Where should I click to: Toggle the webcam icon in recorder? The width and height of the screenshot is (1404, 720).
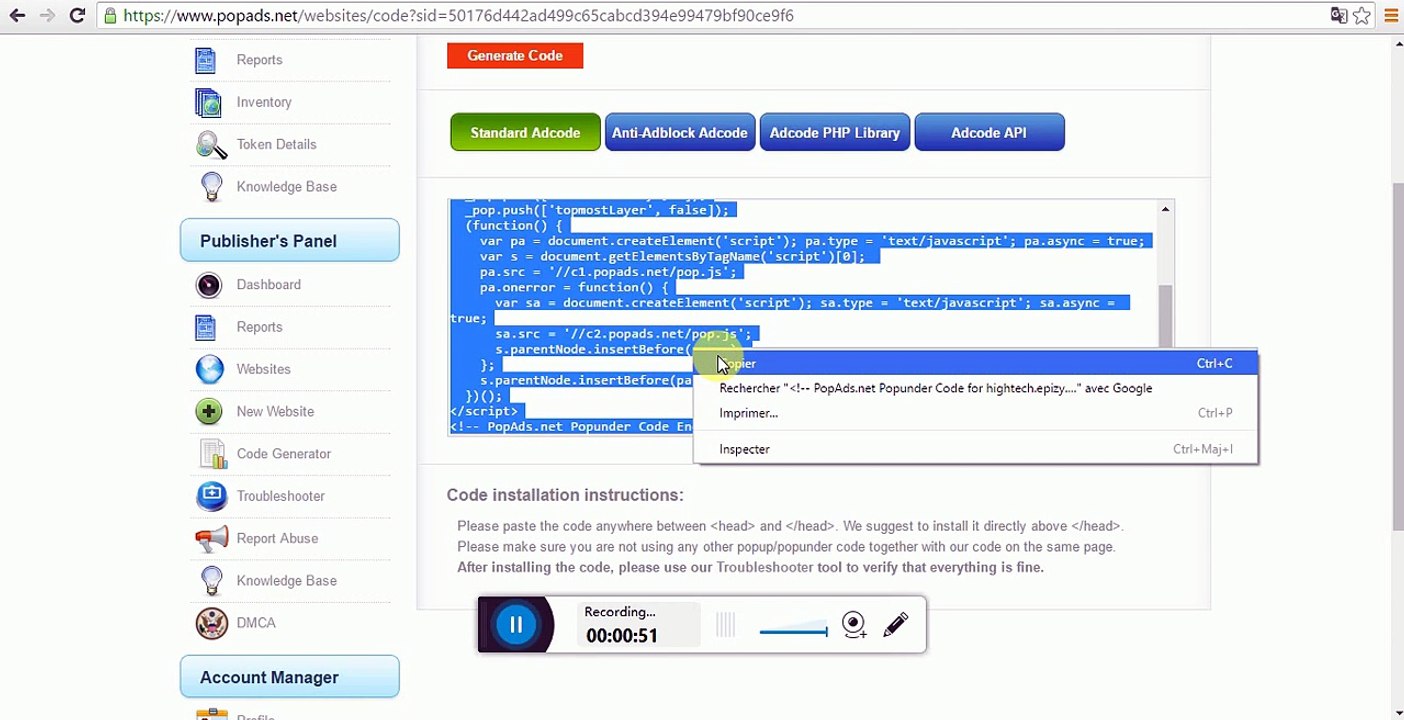[854, 625]
